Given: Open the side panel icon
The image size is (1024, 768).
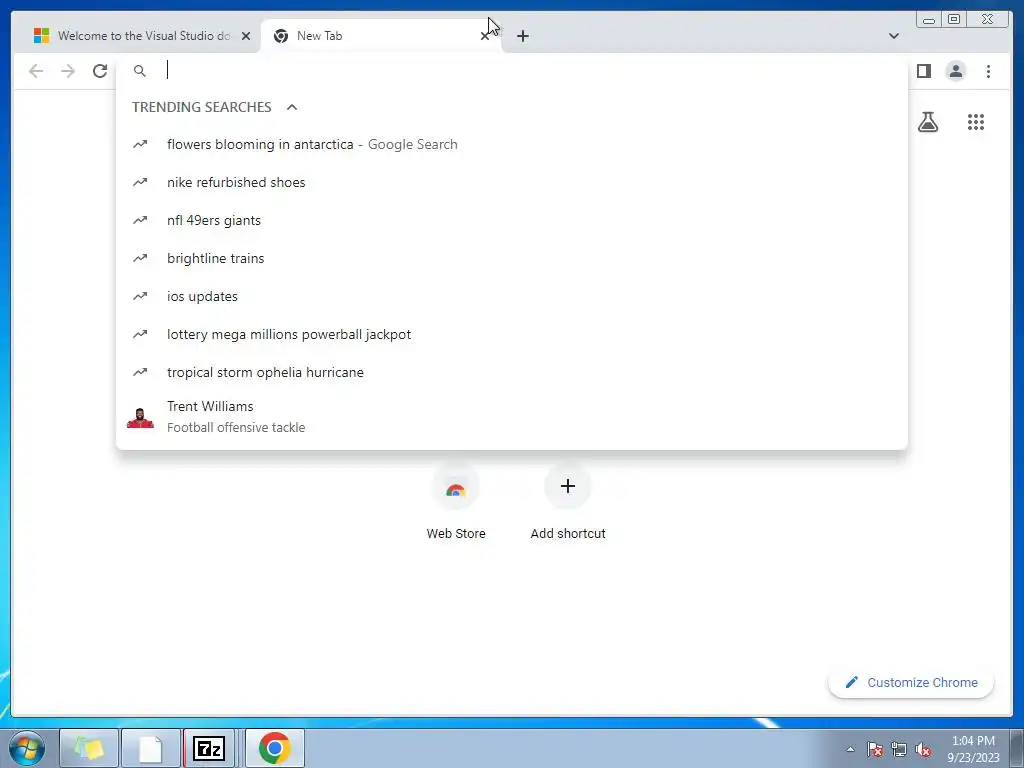Looking at the screenshot, I should click(923, 71).
